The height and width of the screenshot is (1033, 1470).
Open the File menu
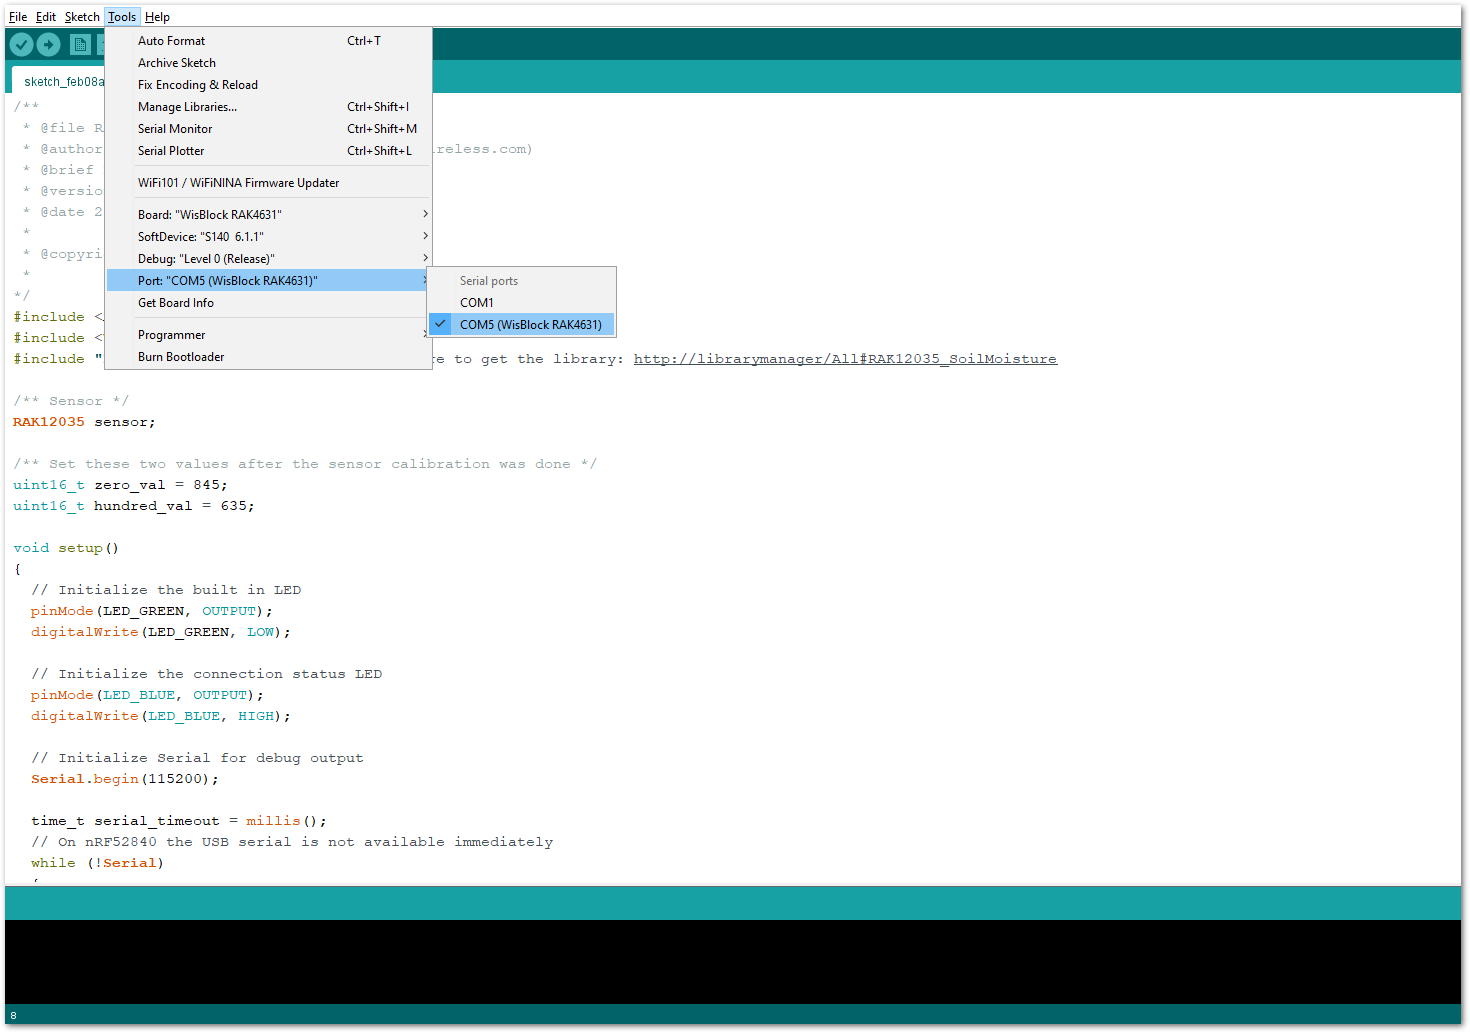point(18,17)
